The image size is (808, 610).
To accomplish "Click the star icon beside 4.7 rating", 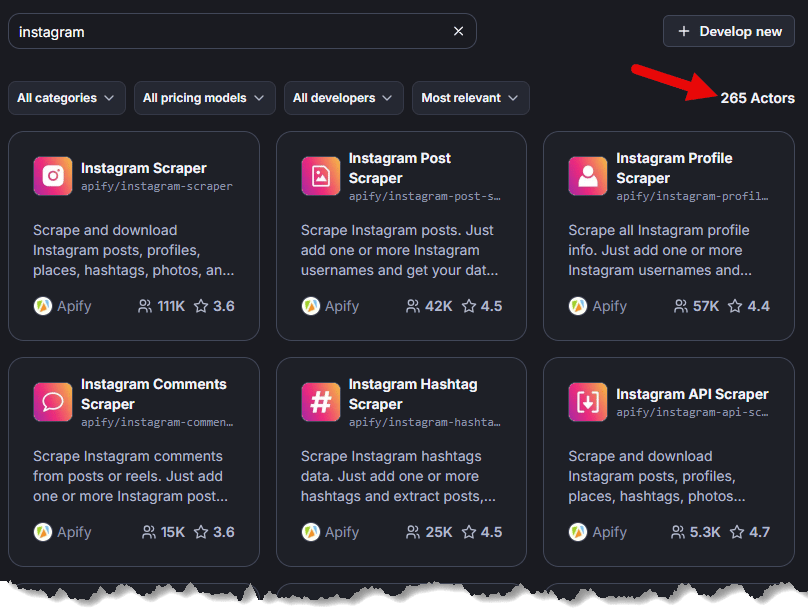I will (x=737, y=532).
